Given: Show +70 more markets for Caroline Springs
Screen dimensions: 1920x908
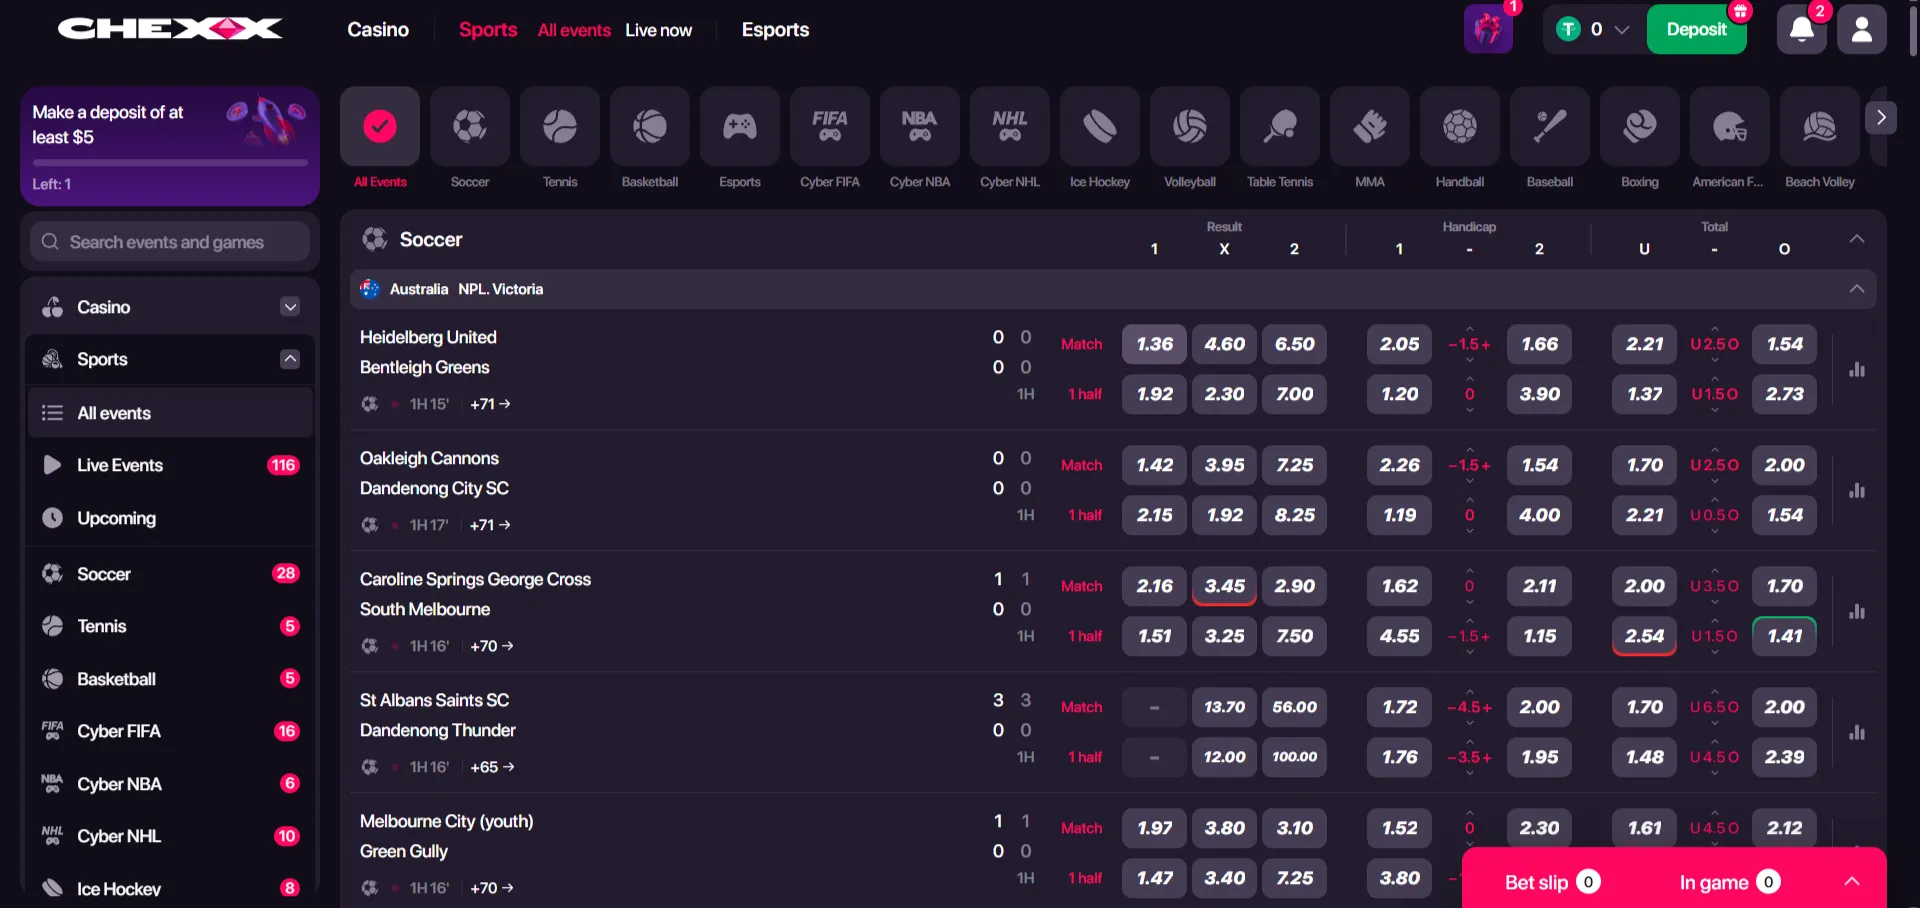Looking at the screenshot, I should click(491, 646).
